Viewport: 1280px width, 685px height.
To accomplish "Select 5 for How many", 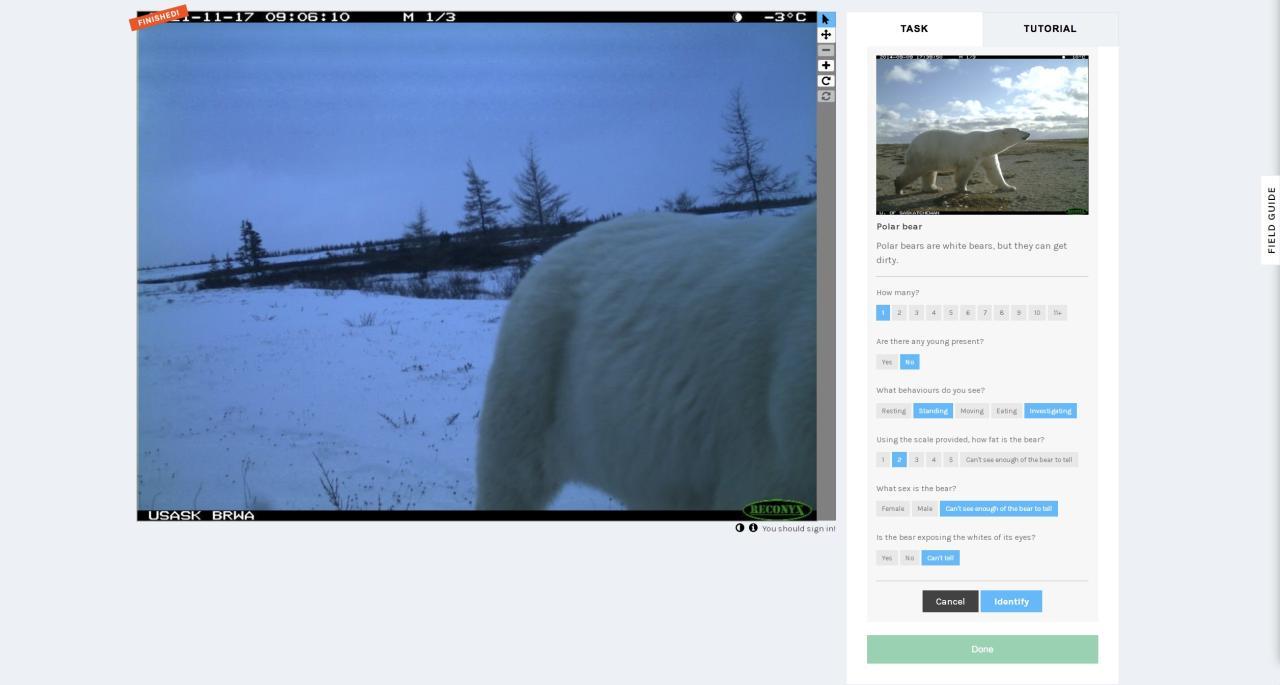I will pos(950,313).
